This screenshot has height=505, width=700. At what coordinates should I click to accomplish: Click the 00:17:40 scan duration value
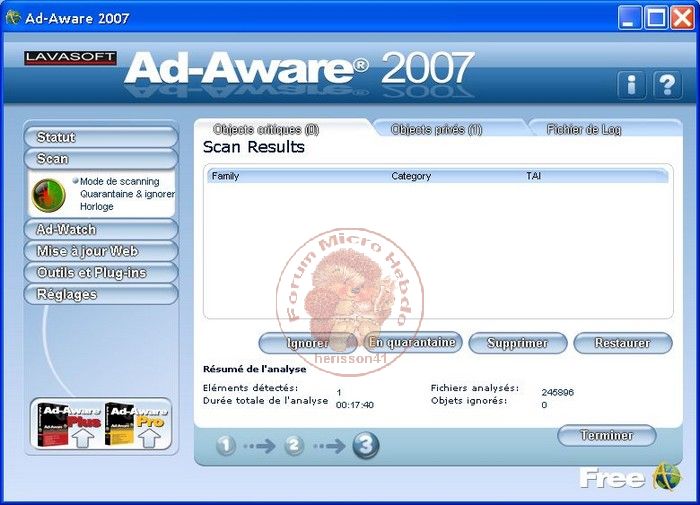pyautogui.click(x=355, y=405)
